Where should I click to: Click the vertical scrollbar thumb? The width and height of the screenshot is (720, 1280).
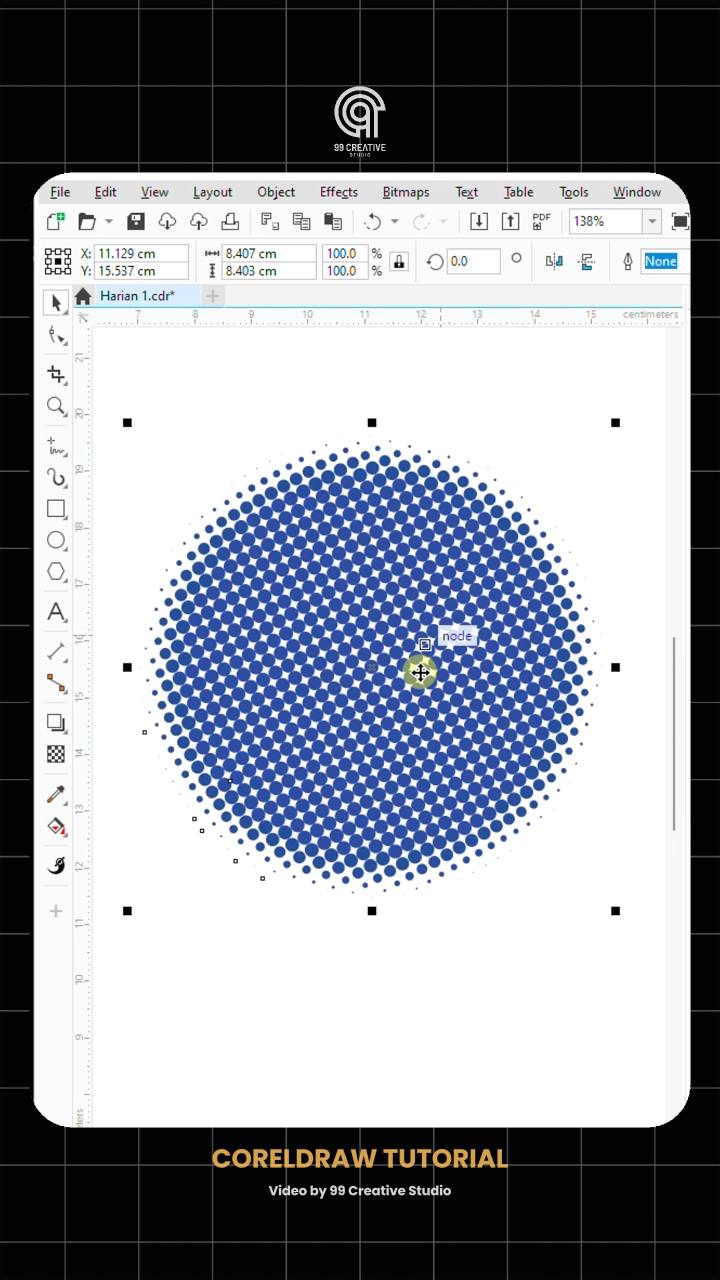coord(676,733)
